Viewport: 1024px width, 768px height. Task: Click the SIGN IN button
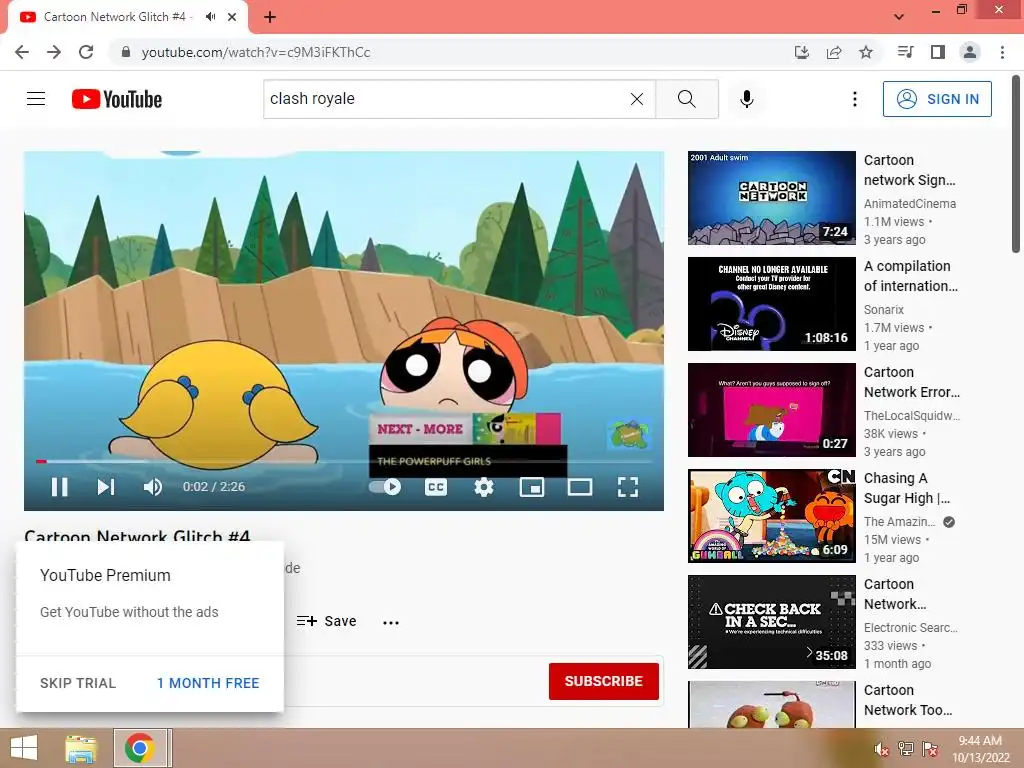point(937,99)
